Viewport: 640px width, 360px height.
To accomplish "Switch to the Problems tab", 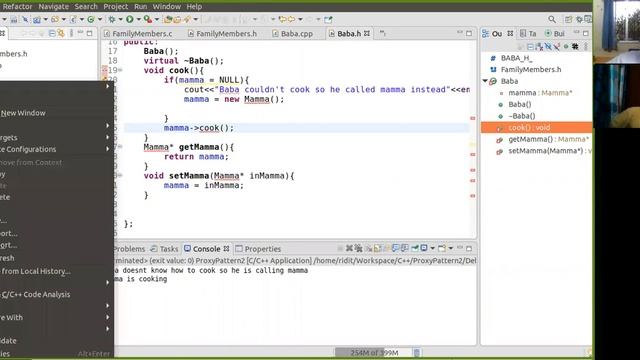I will tap(130, 249).
